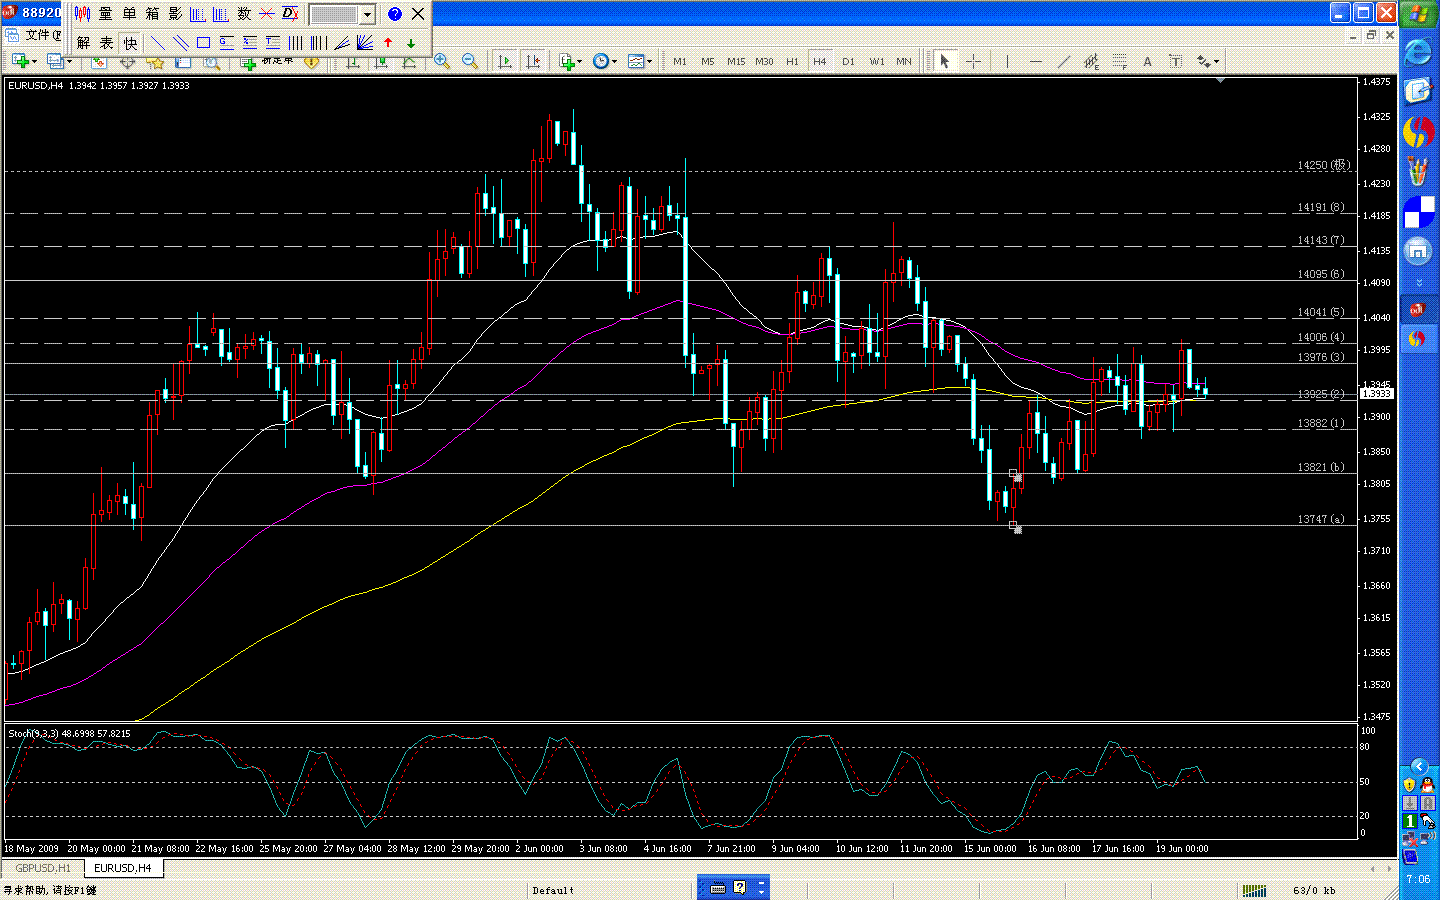Open help with the blue question mark icon
Image resolution: width=1440 pixels, height=900 pixels.
coord(395,14)
